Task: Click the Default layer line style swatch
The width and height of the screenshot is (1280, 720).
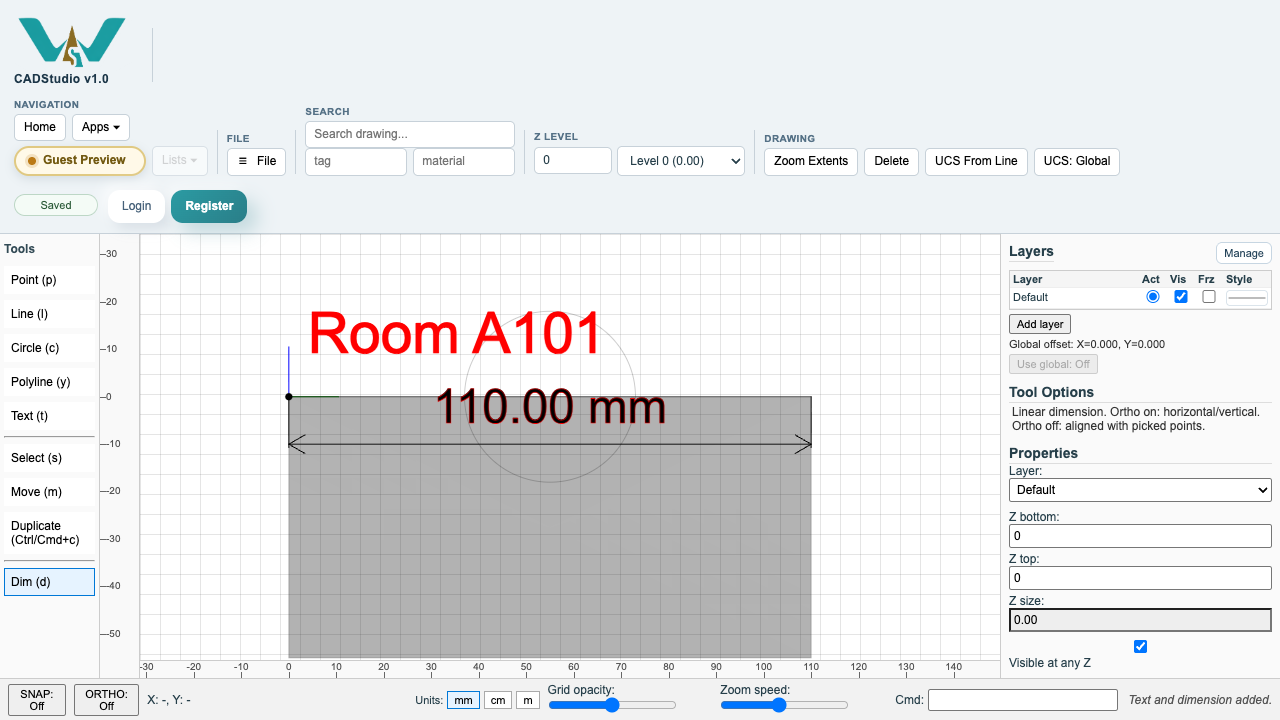Action: [x=1247, y=298]
